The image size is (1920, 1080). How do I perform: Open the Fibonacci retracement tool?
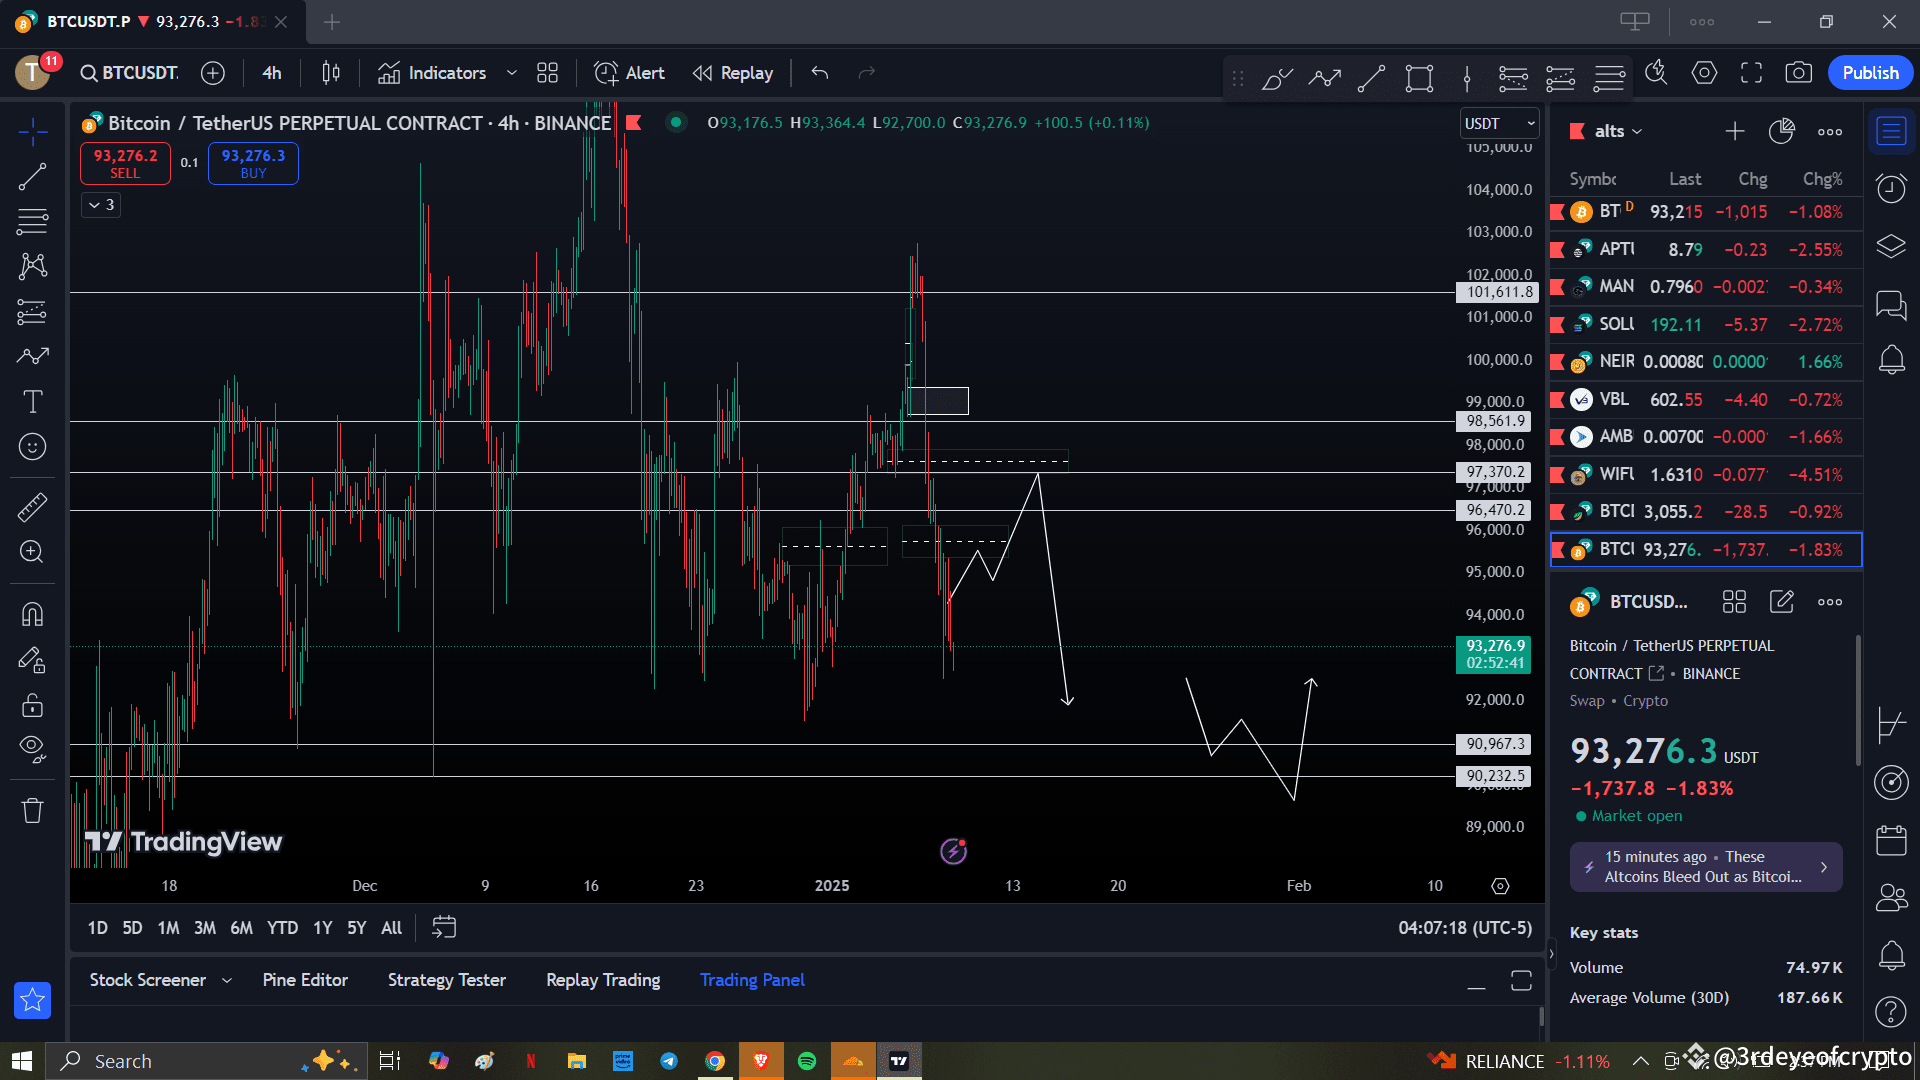tap(33, 221)
